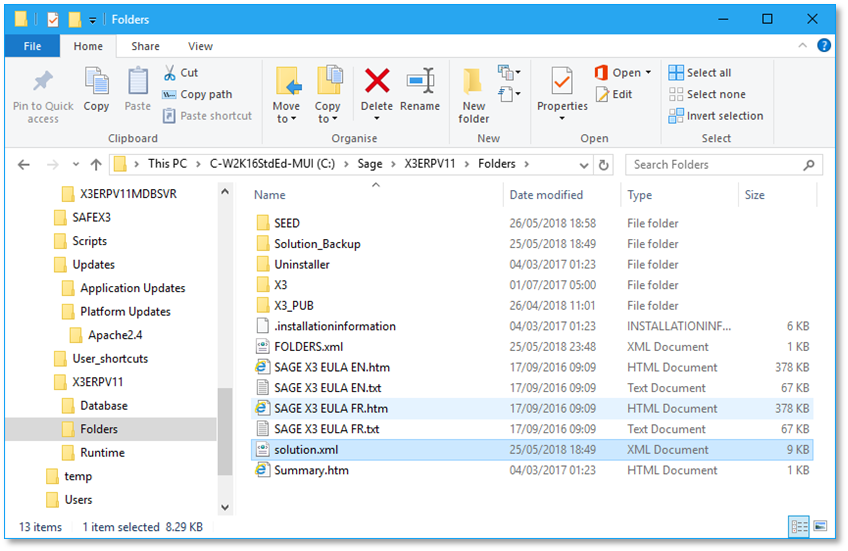
Task: Expand the Copy to dropdown
Action: pos(328,119)
